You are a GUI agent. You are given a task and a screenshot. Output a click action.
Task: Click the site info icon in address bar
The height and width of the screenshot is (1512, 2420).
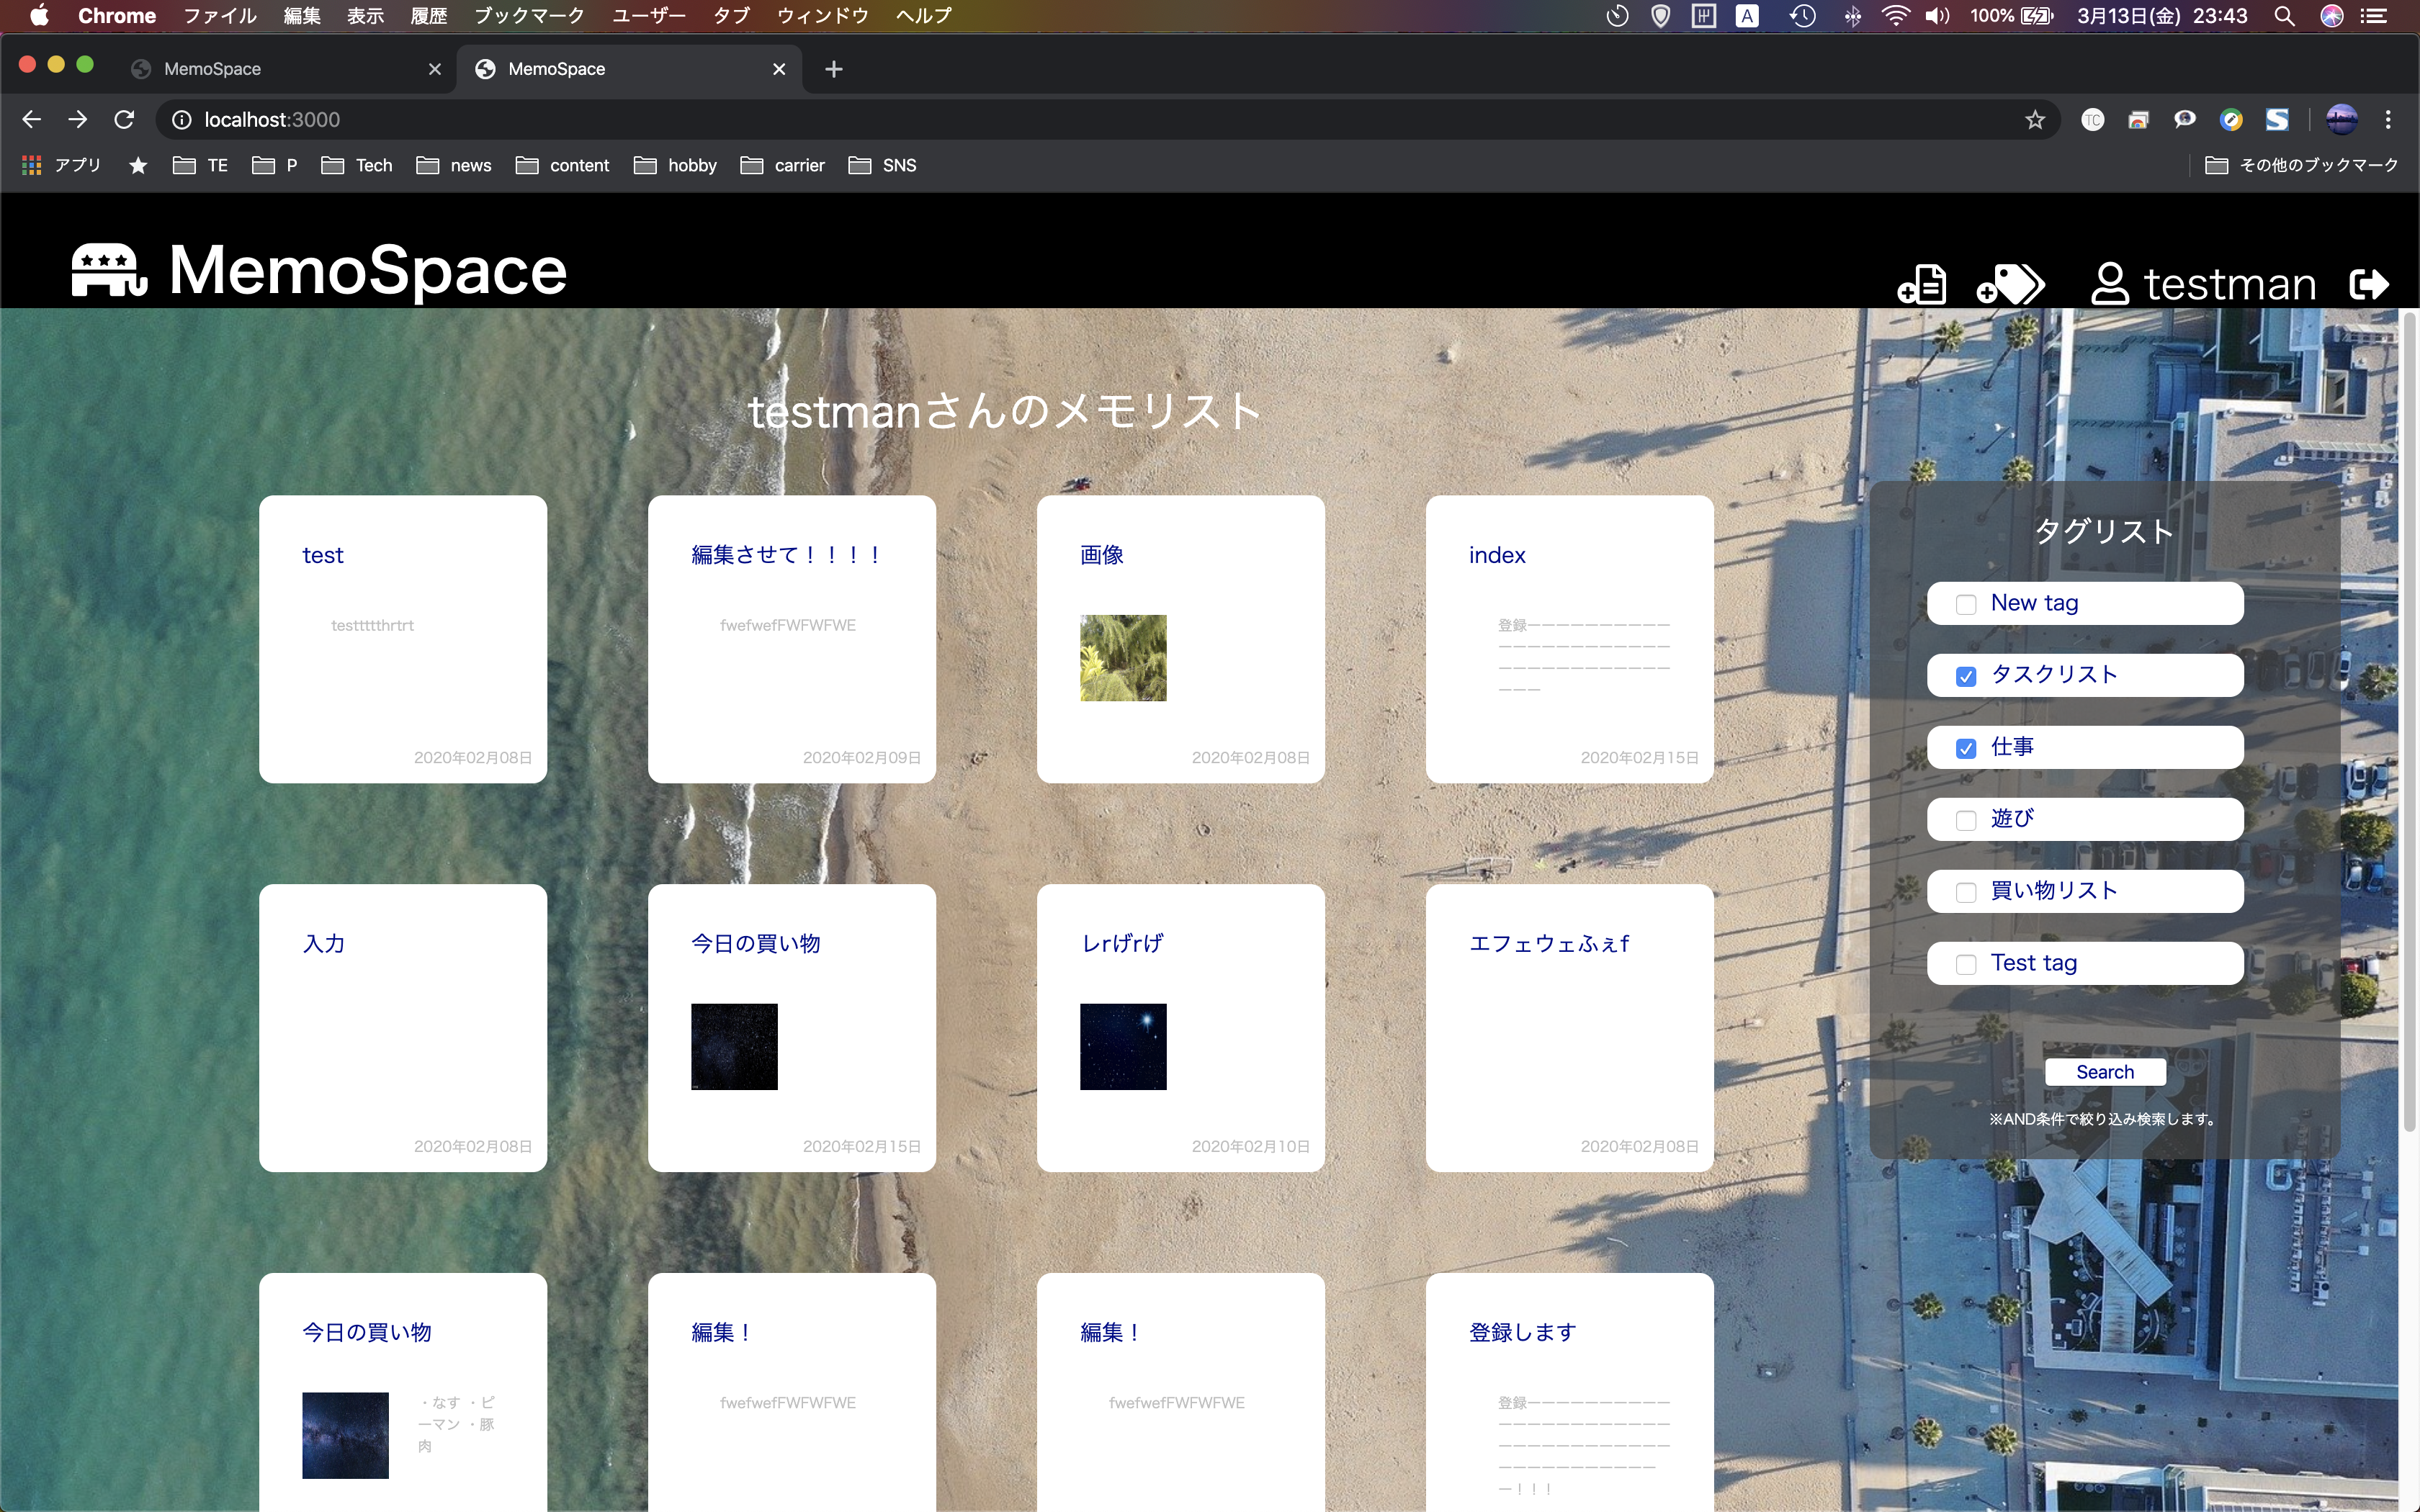pyautogui.click(x=182, y=120)
